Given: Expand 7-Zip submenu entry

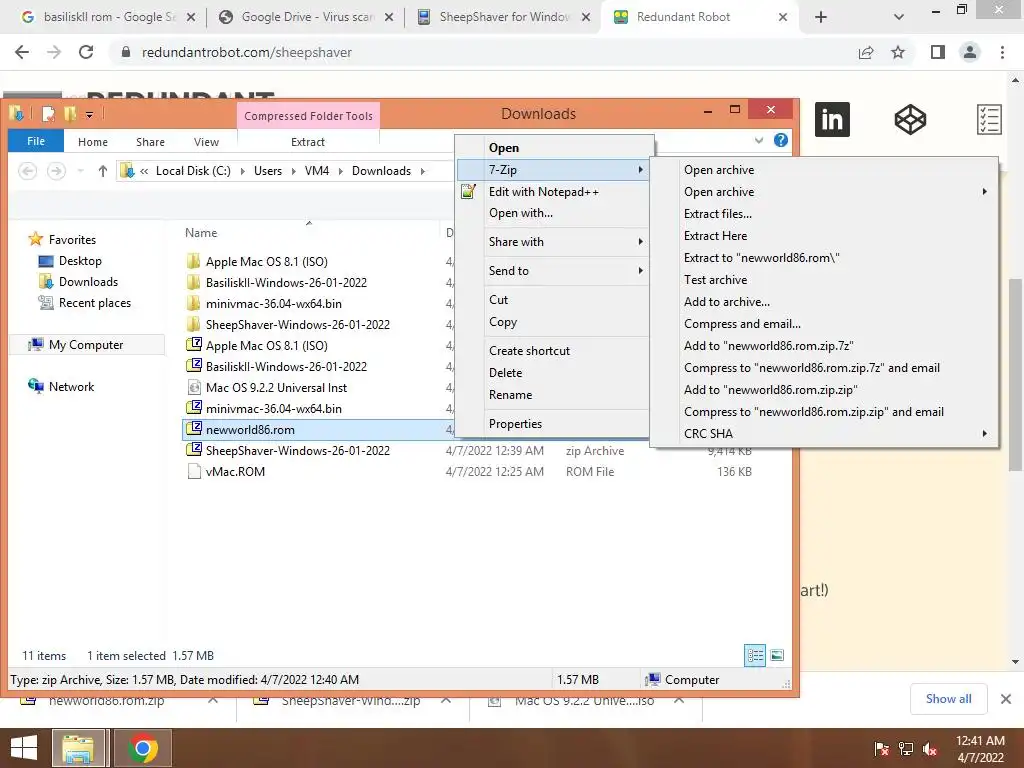Looking at the screenshot, I should click(x=553, y=170).
